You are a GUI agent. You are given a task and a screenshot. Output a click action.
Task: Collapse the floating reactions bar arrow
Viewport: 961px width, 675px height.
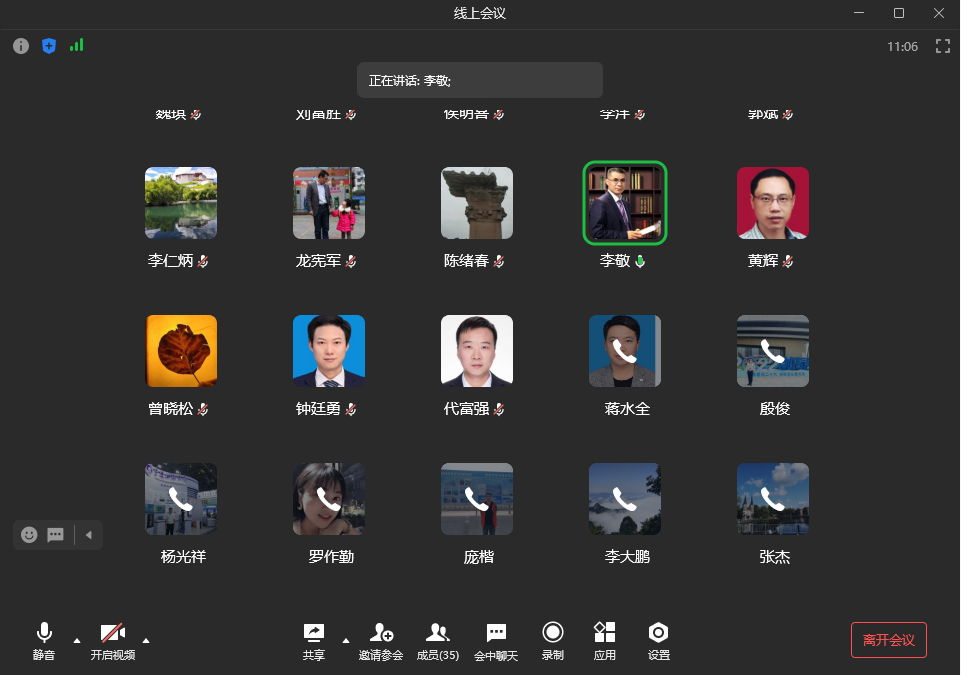88,535
